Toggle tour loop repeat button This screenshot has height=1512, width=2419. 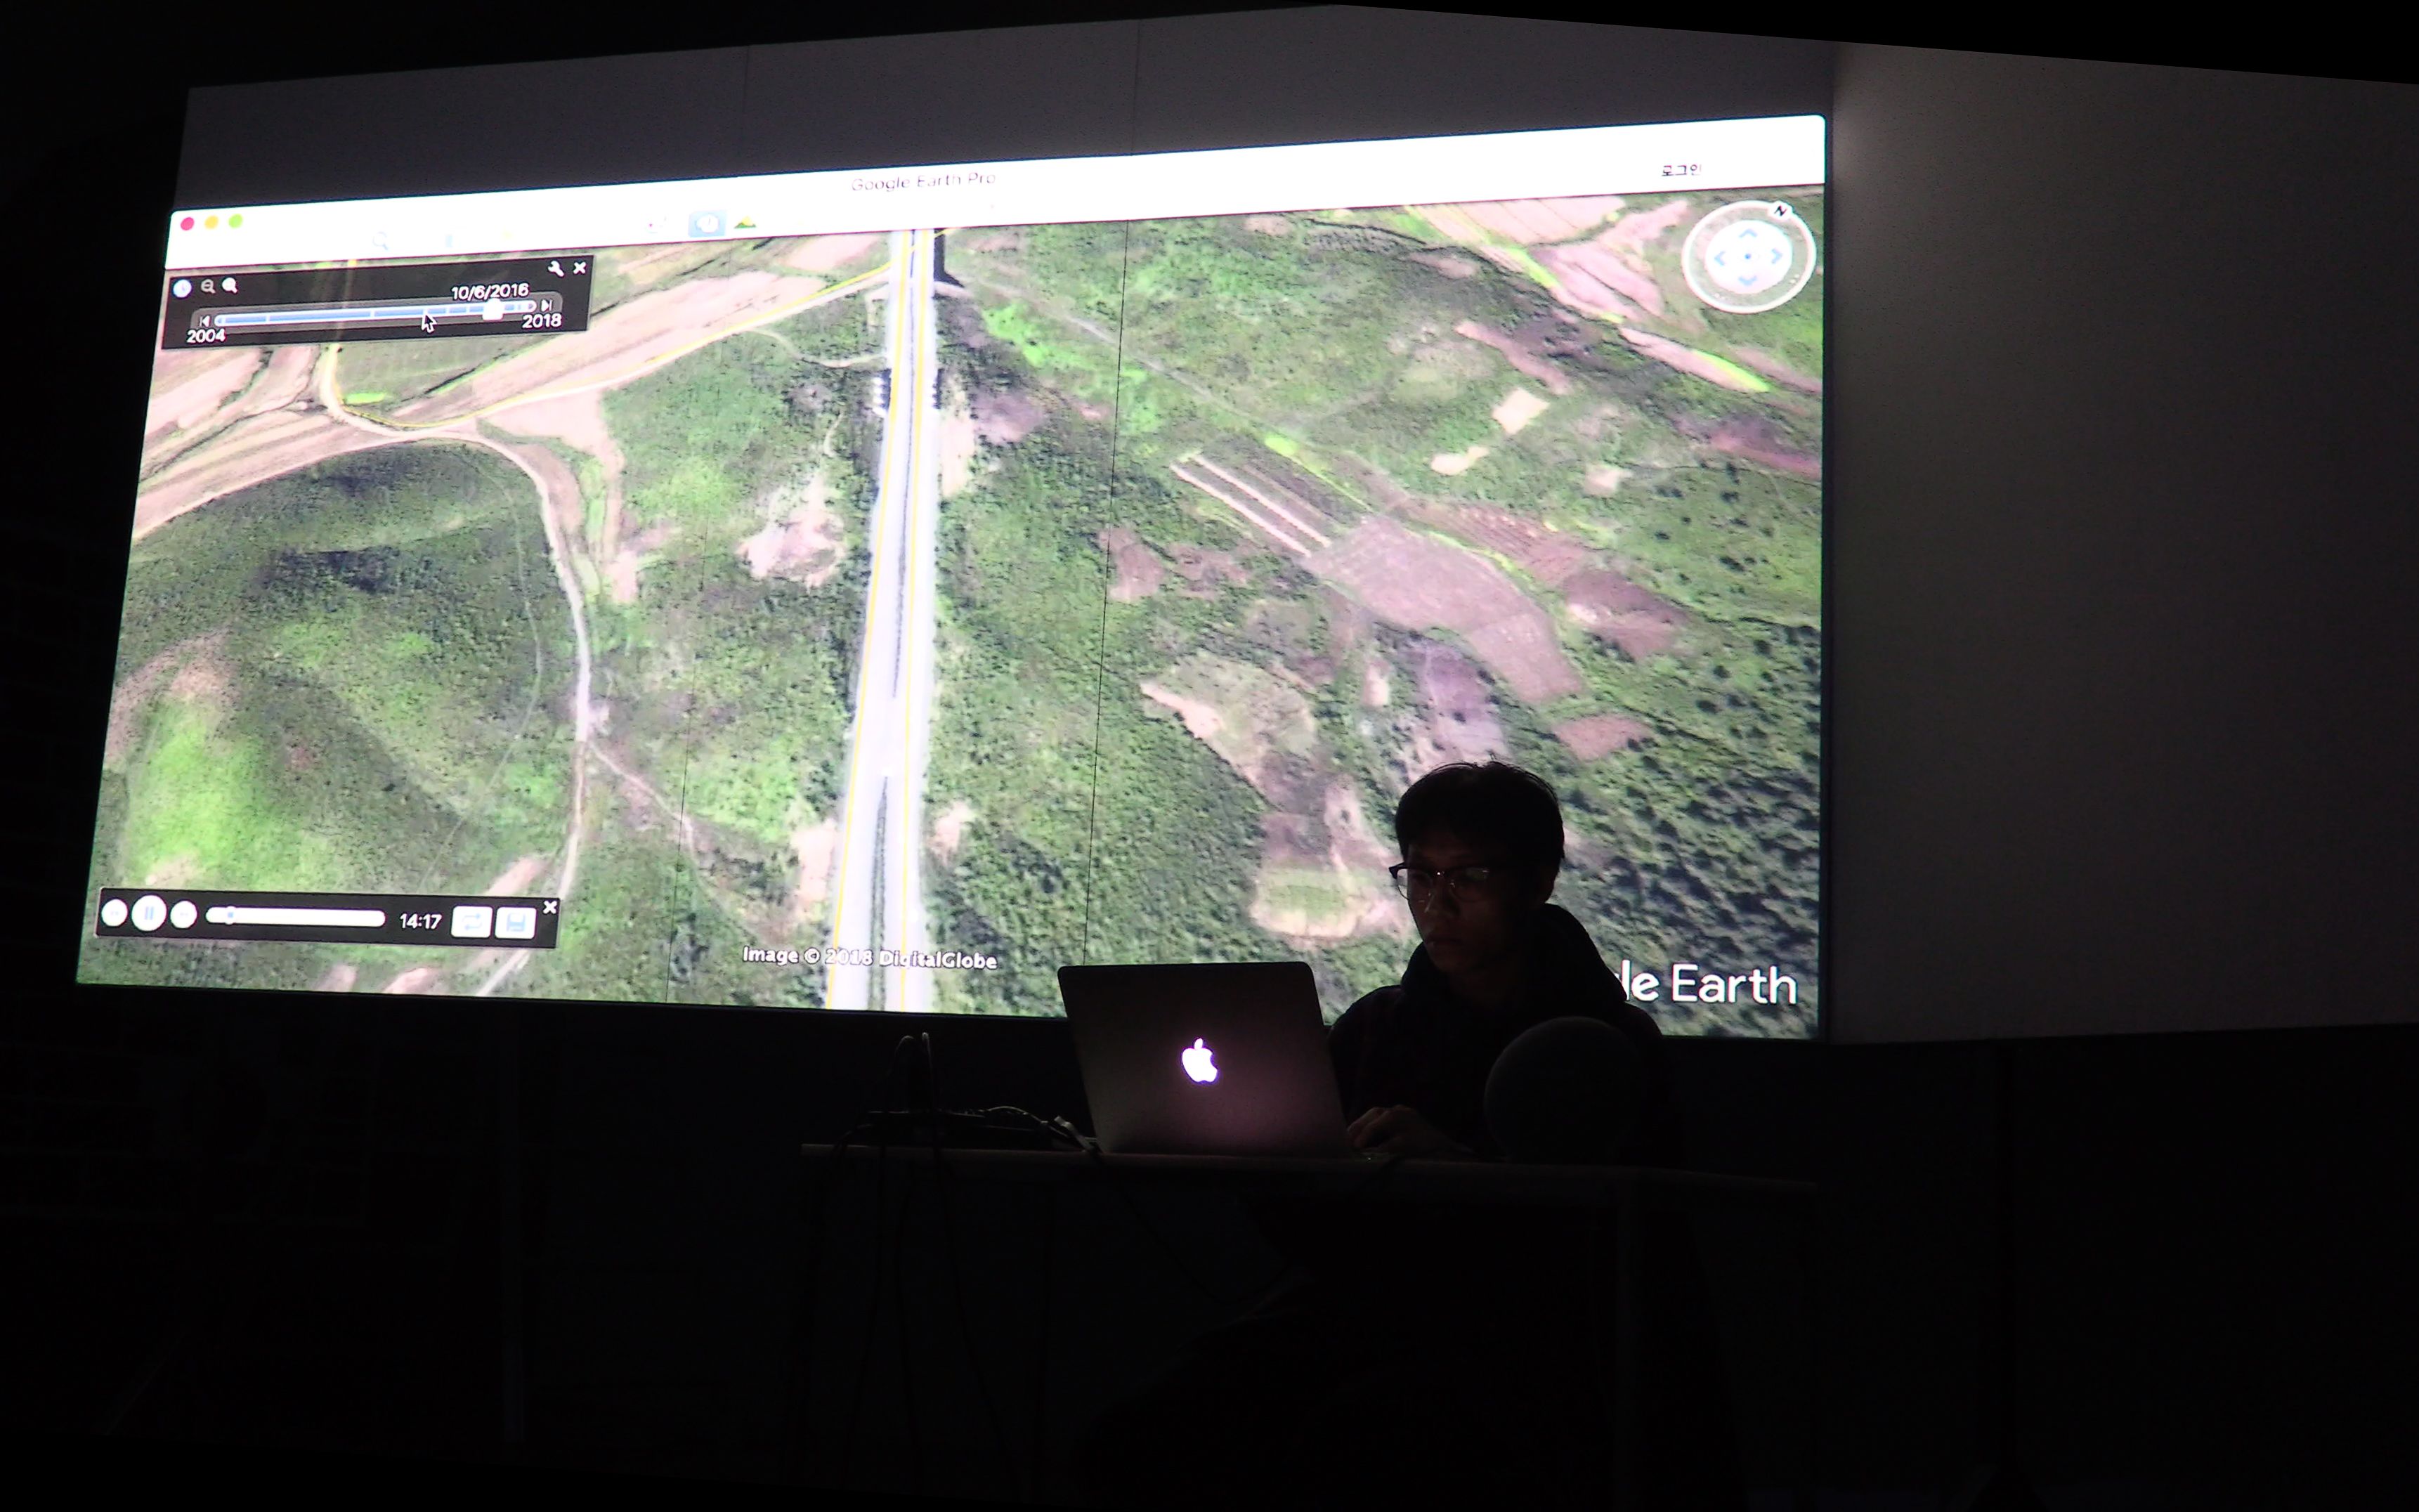click(472, 922)
